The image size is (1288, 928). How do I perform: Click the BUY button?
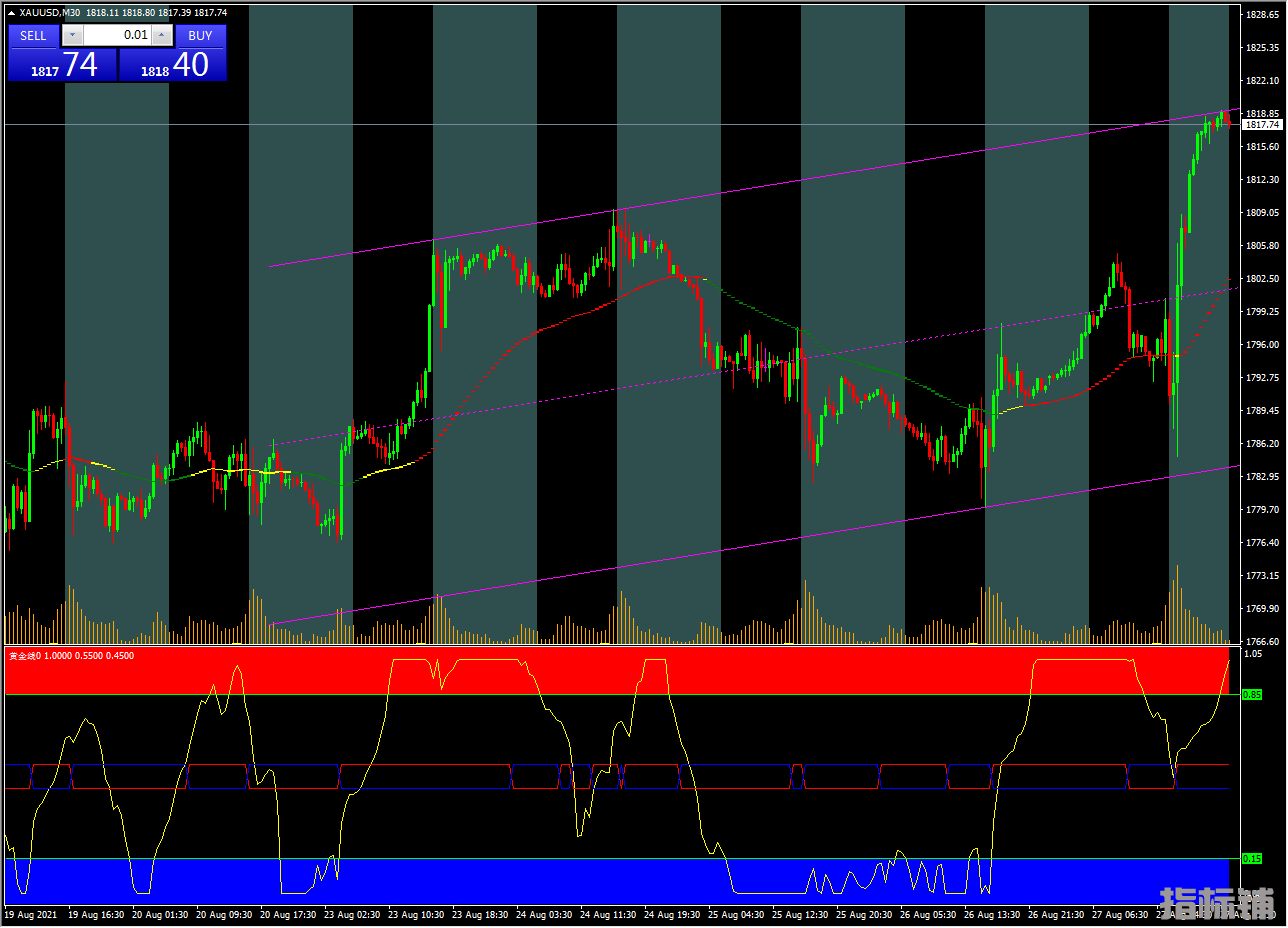coord(200,35)
